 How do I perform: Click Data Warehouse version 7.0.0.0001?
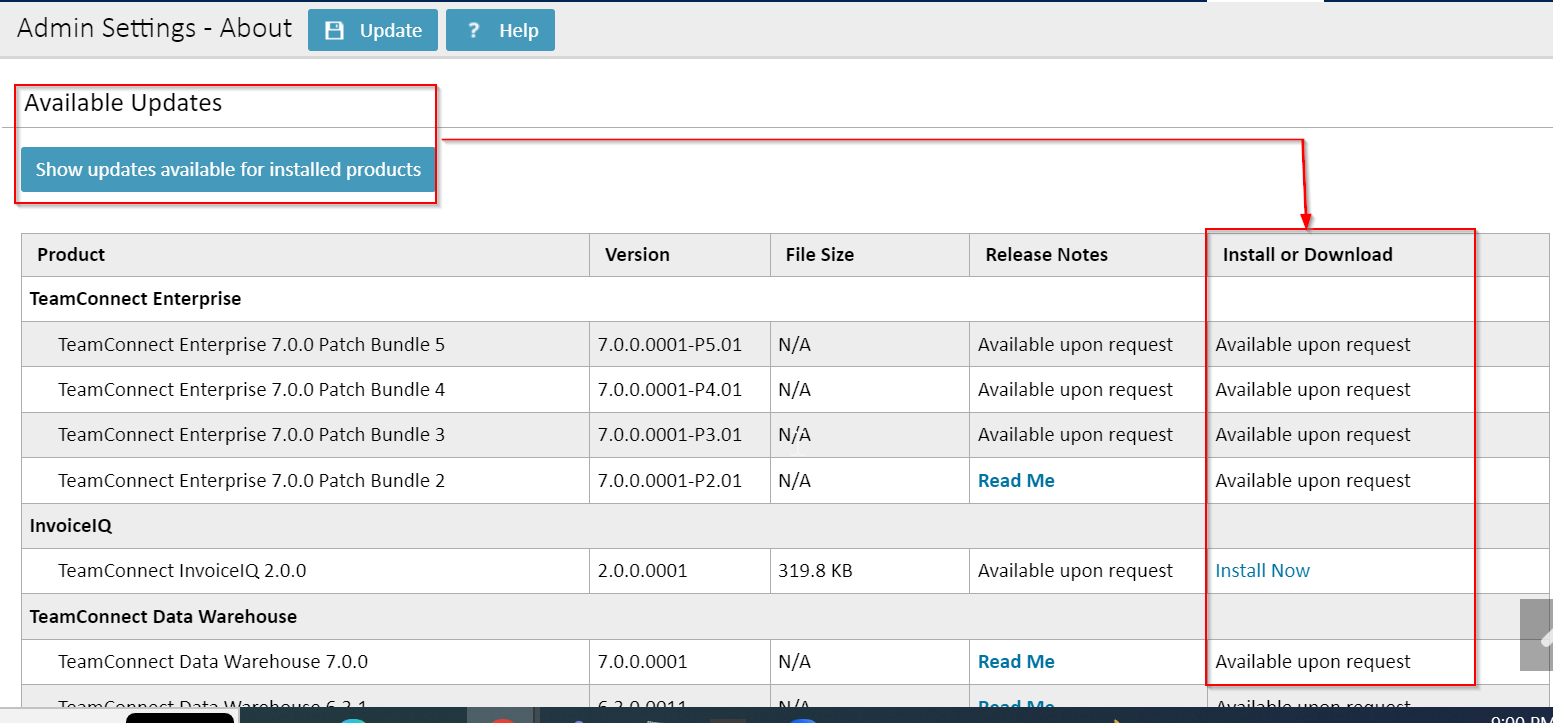click(x=642, y=662)
